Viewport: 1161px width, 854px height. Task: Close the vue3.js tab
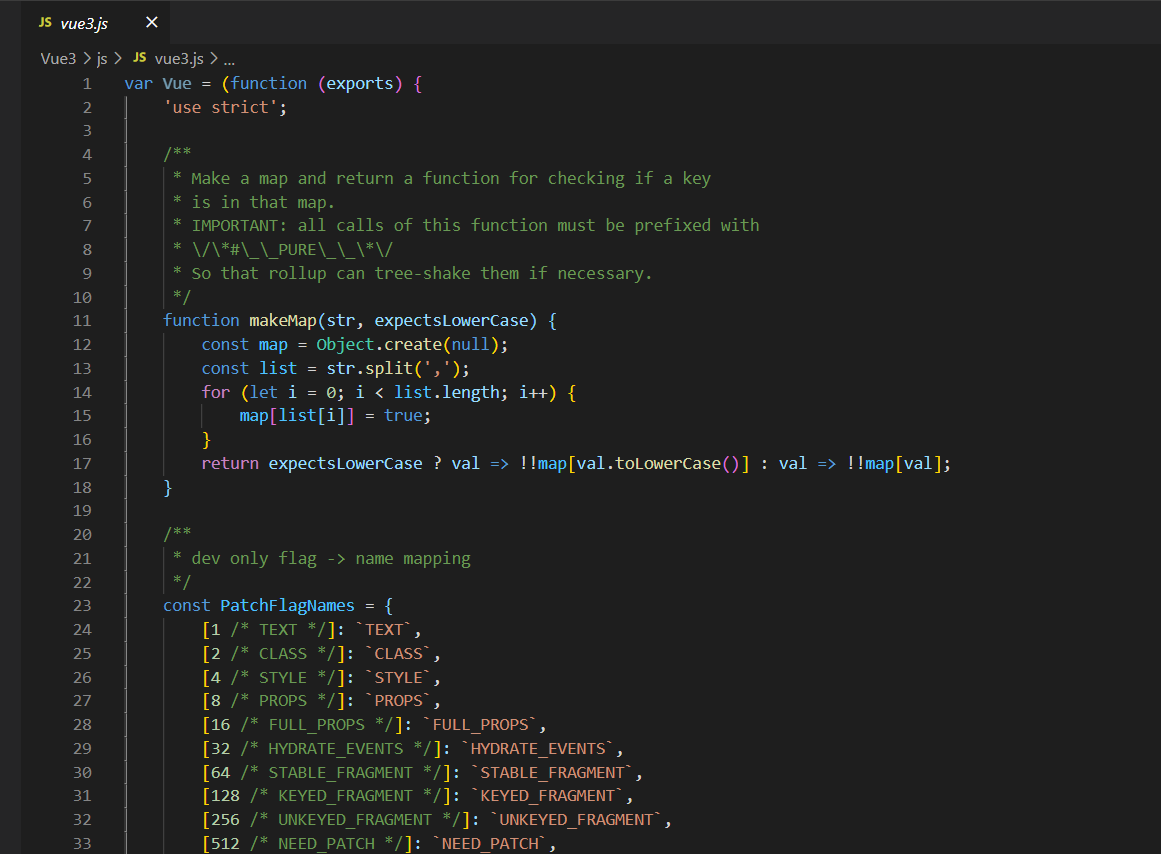(152, 22)
